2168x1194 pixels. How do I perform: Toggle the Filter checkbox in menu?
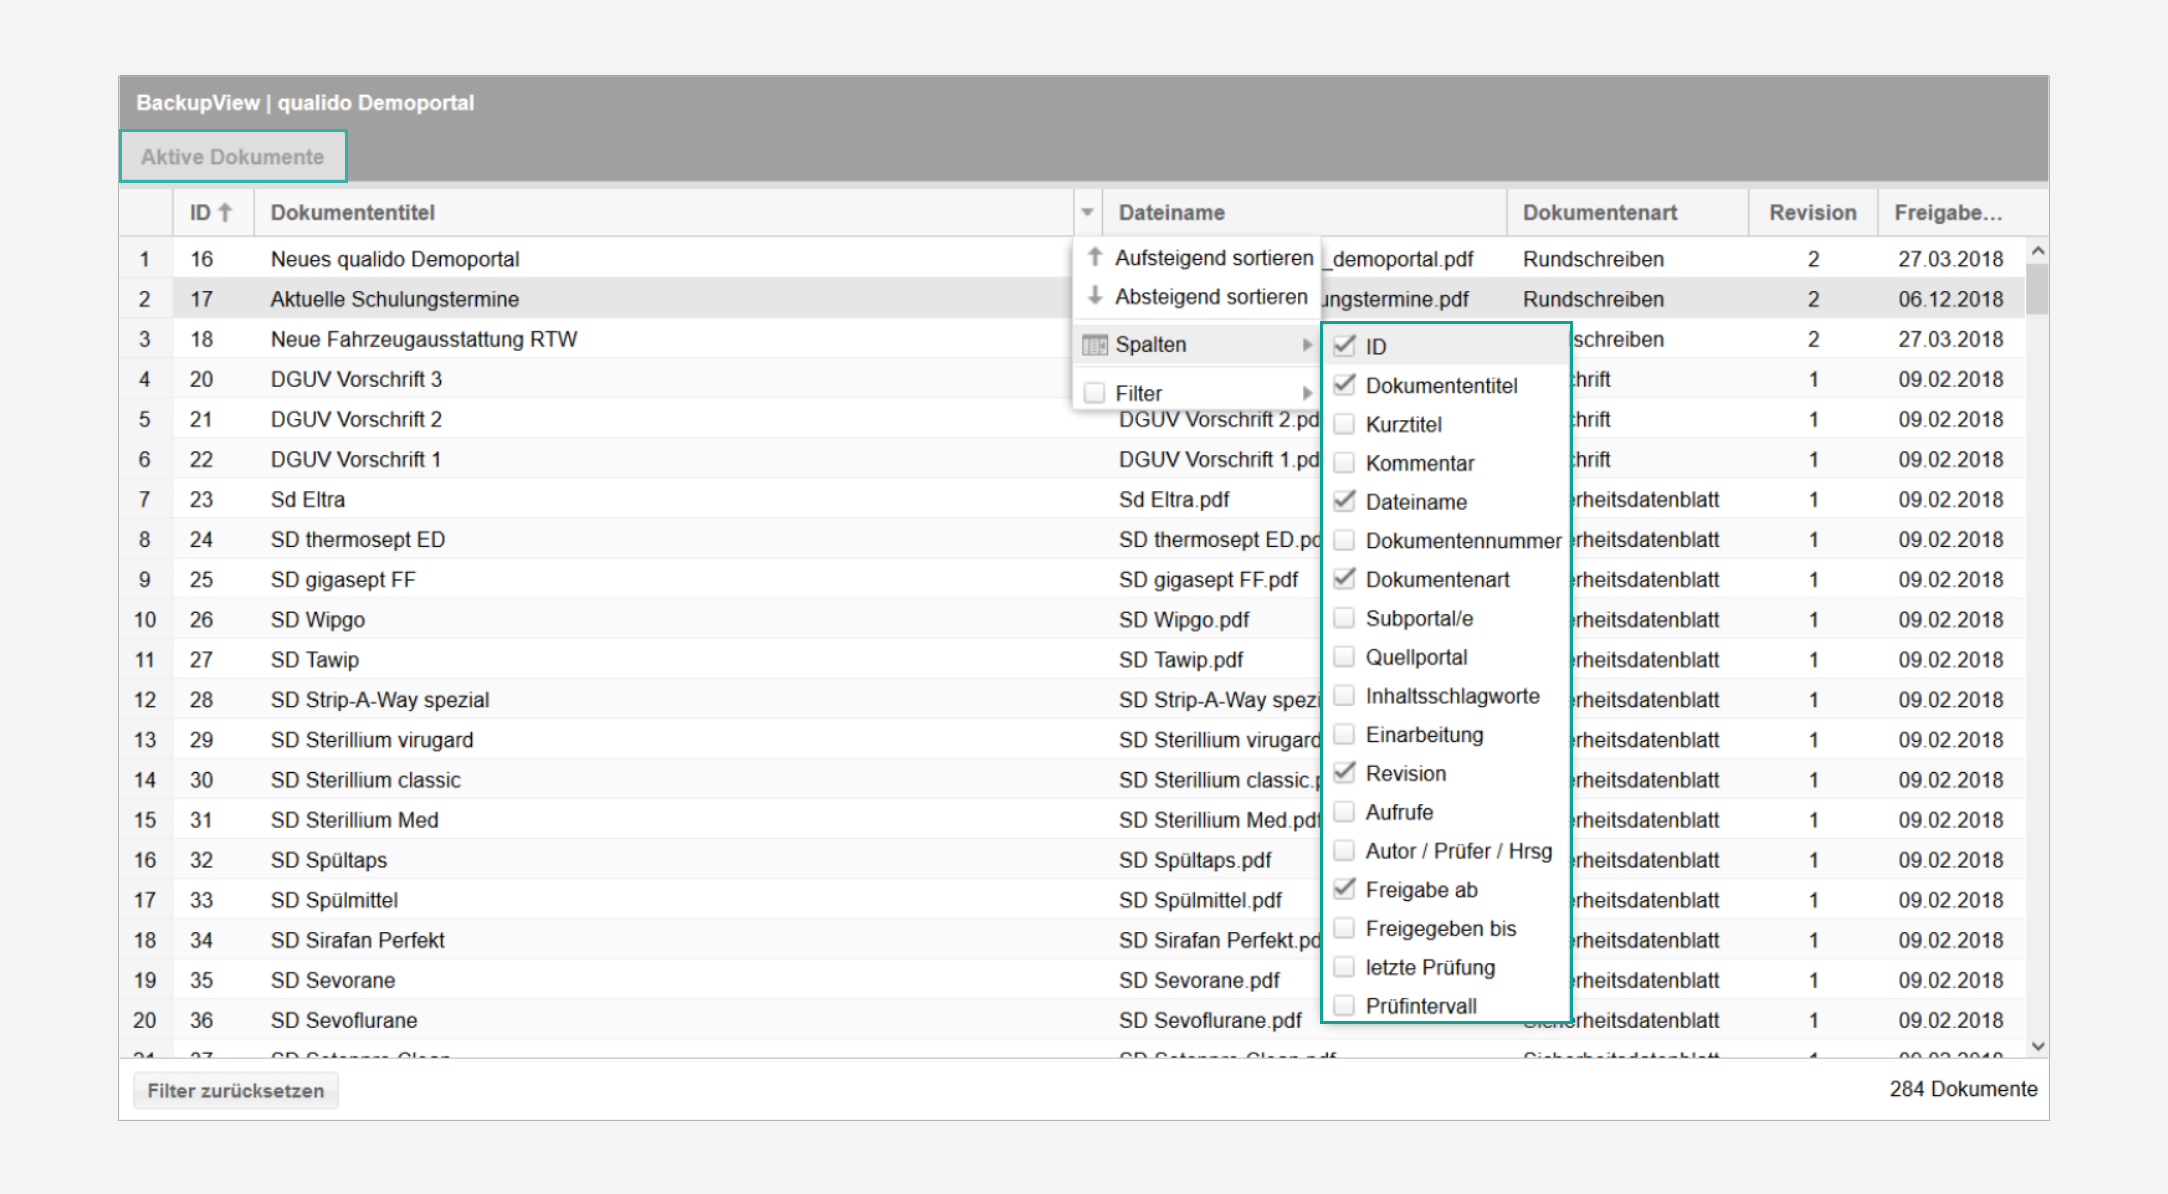click(x=1095, y=393)
